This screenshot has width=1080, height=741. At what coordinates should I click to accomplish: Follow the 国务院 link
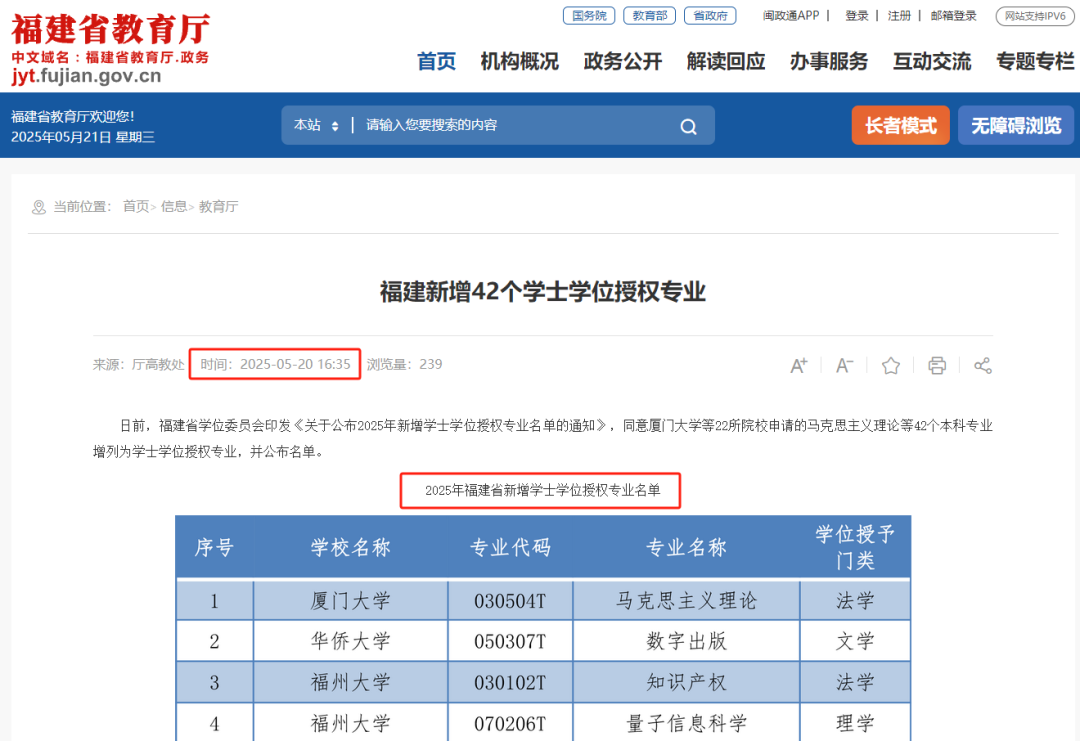tap(589, 15)
